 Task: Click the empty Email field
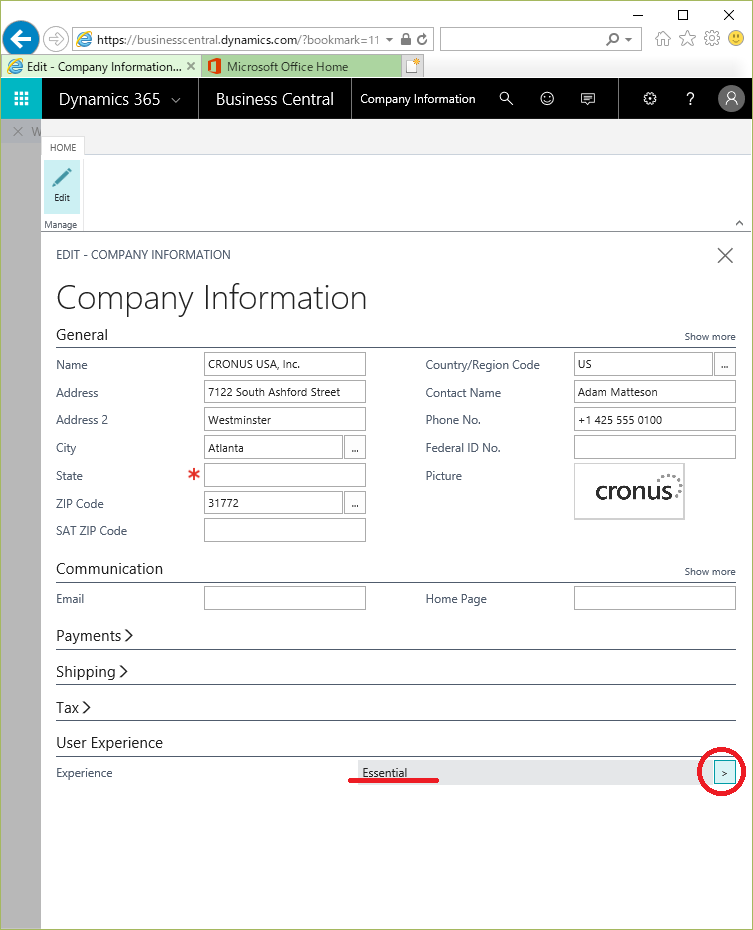[x=285, y=598]
